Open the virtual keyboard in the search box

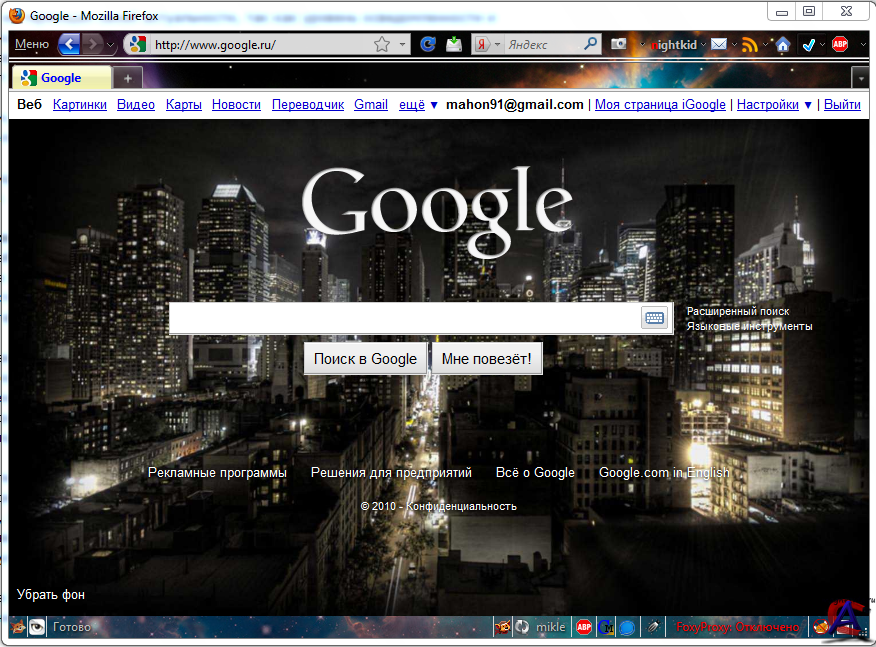[x=655, y=318]
